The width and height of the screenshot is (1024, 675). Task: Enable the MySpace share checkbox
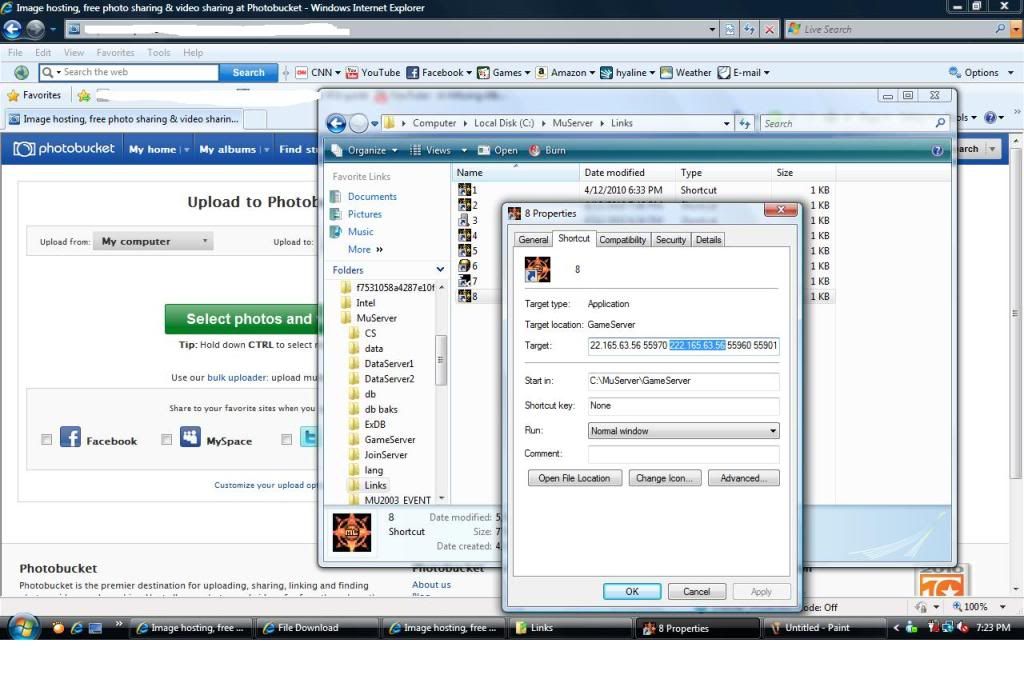point(167,440)
